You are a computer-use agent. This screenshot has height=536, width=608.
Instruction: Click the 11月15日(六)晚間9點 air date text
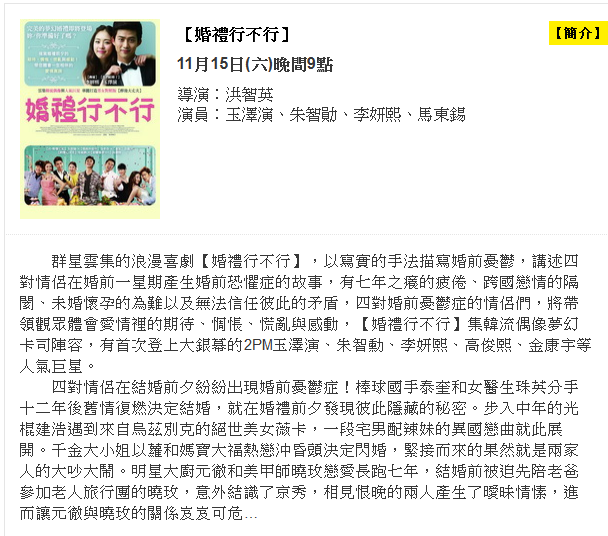(255, 64)
